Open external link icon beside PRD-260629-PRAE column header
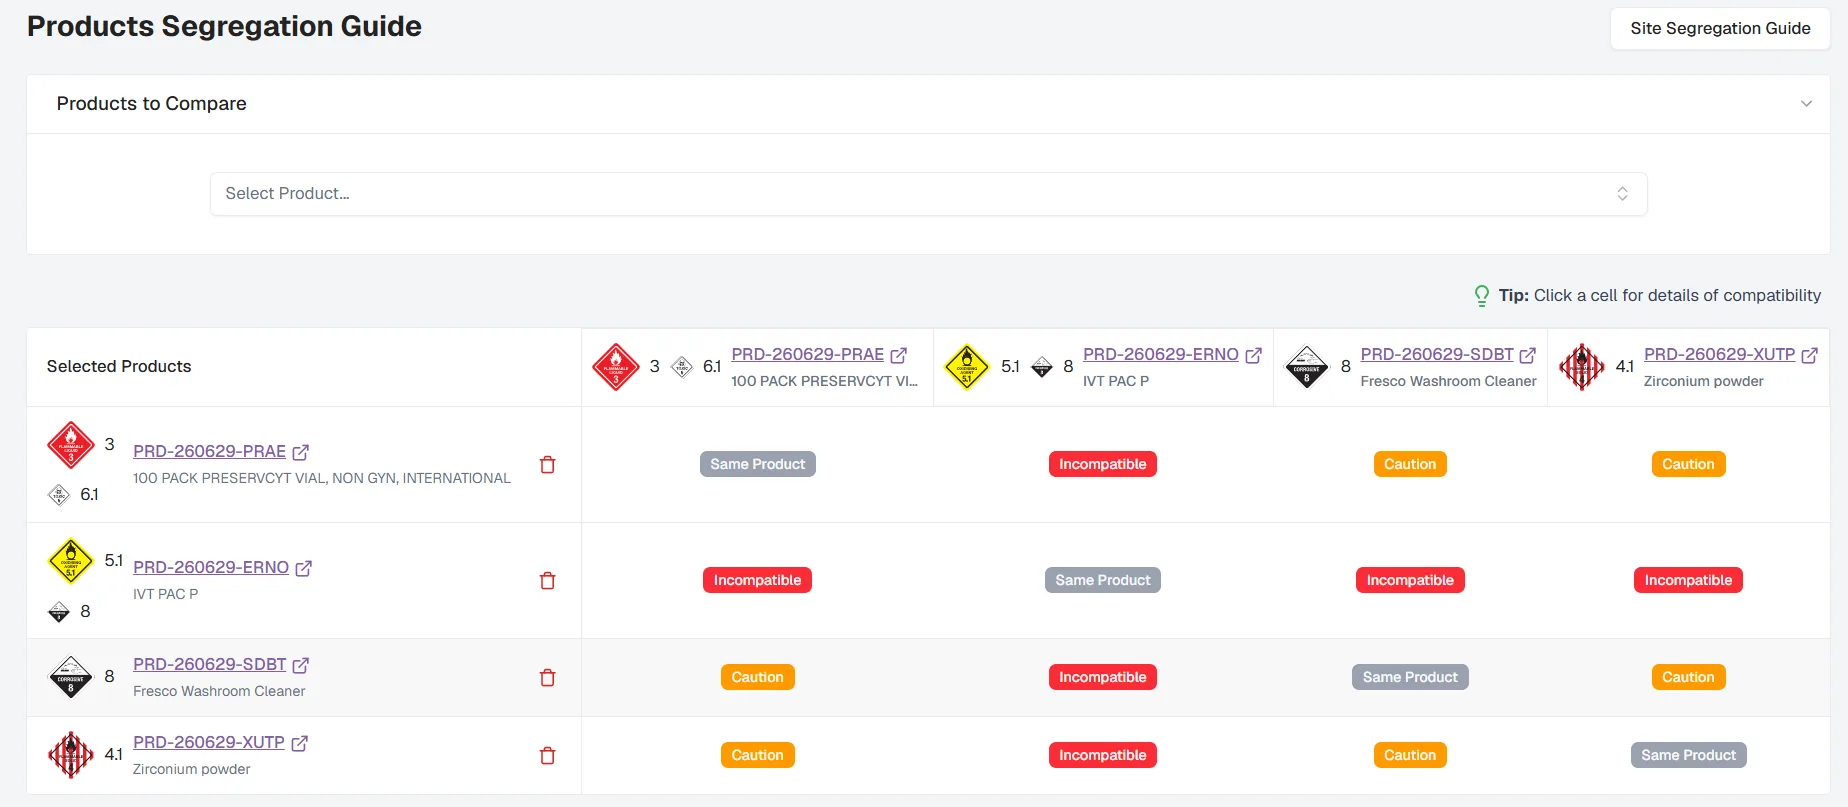The width and height of the screenshot is (1848, 807). [x=899, y=355]
